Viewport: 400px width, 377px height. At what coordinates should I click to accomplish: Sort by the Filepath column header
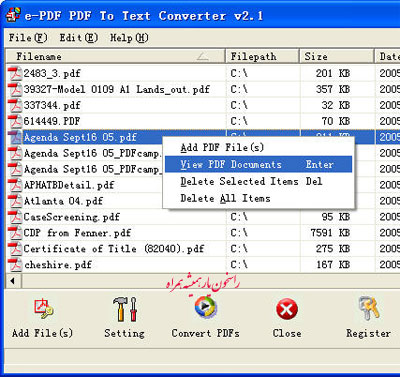(x=263, y=56)
